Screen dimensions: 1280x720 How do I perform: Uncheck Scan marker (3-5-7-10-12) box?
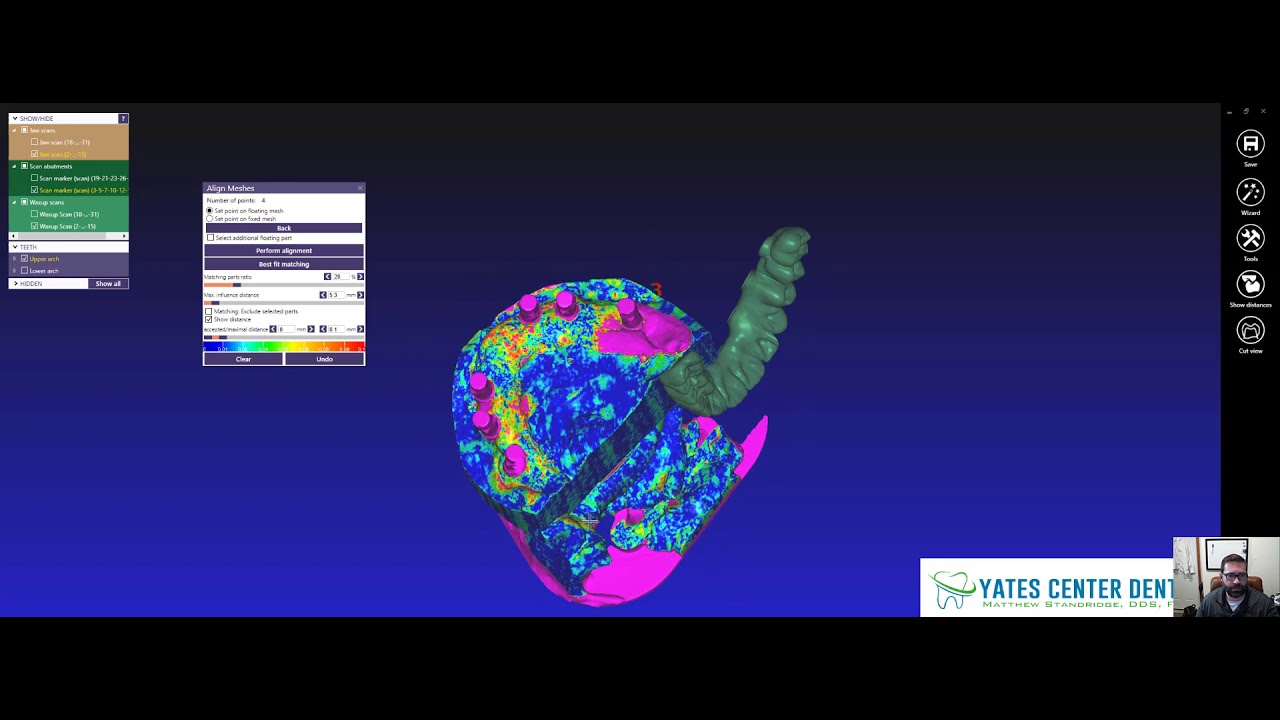tap(34, 190)
